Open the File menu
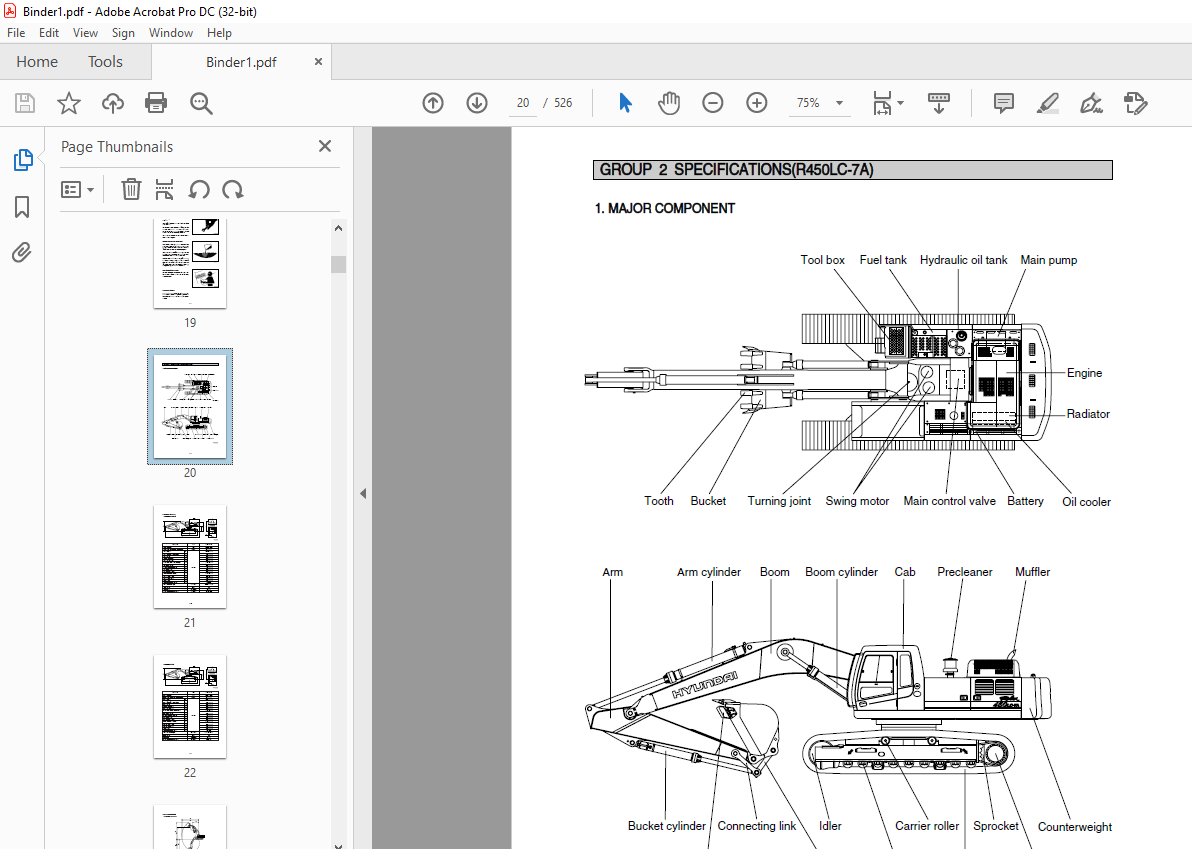 (x=16, y=33)
